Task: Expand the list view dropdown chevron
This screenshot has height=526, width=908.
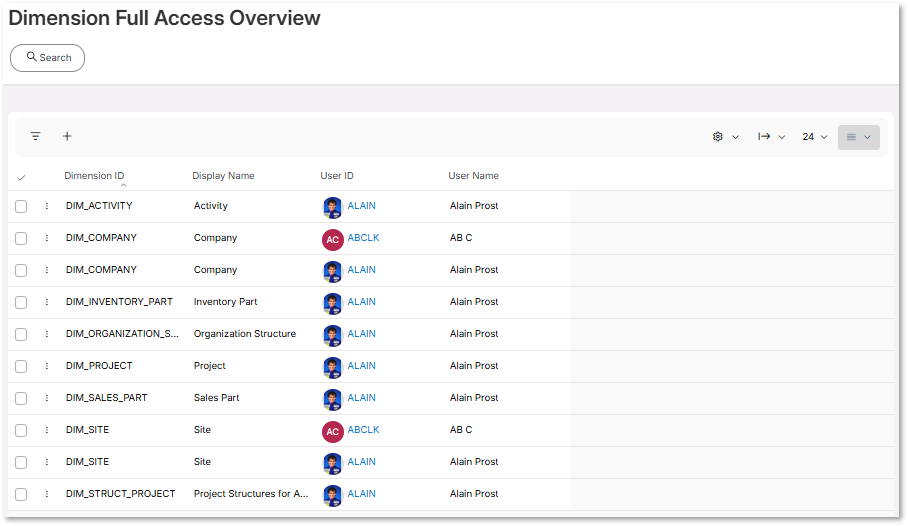Action: (867, 137)
